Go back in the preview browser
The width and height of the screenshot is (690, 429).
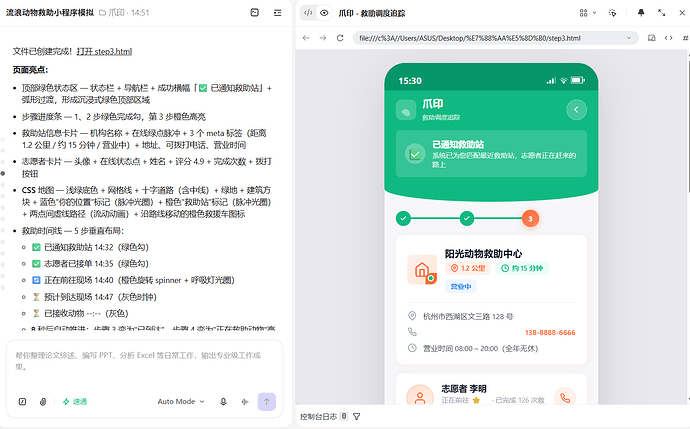point(306,38)
